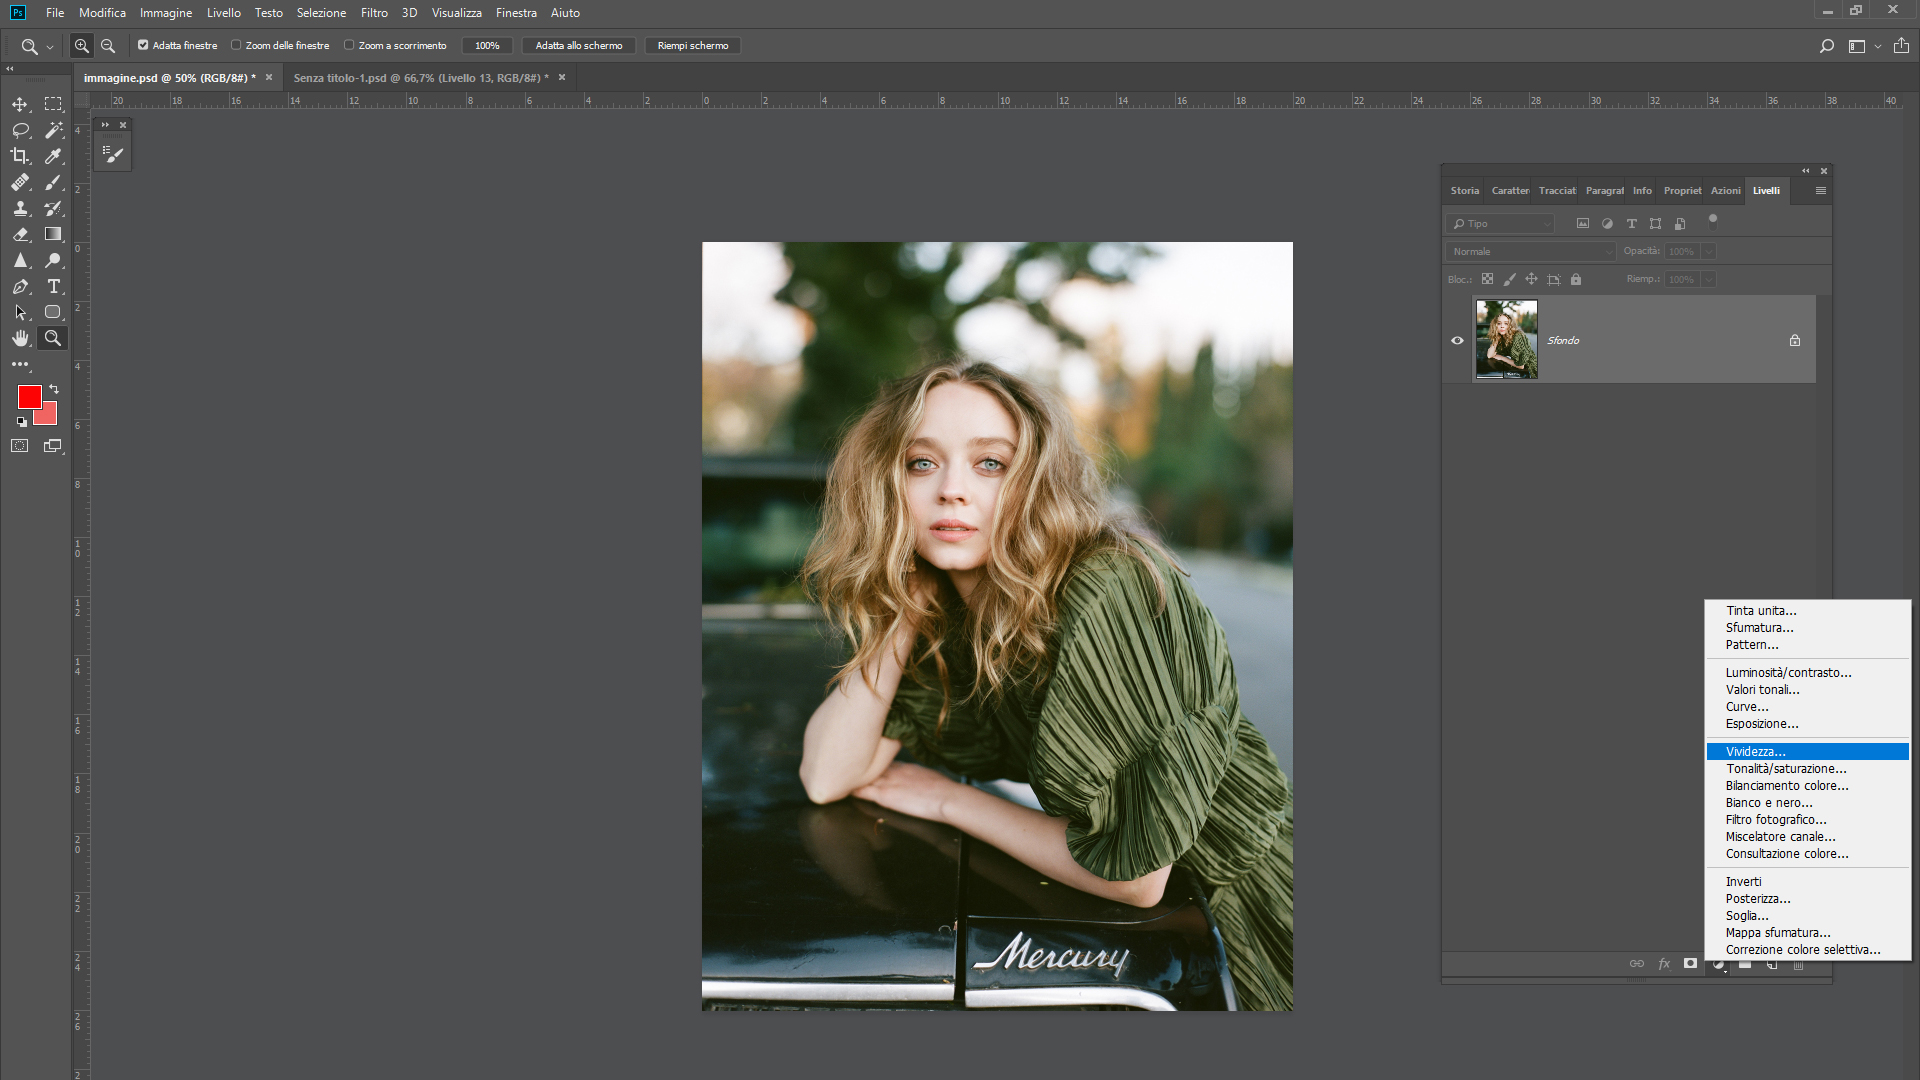Select the Horizontal Type tool

click(x=53, y=286)
